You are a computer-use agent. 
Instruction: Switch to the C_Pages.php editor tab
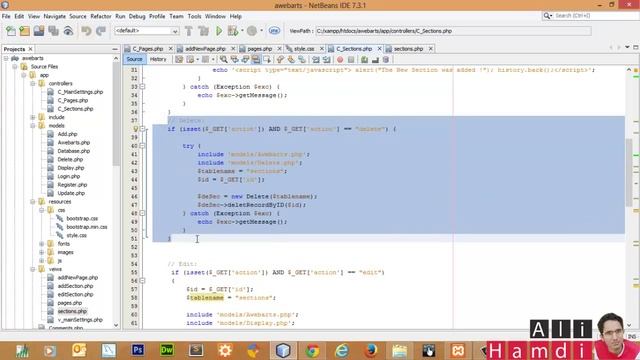148,49
